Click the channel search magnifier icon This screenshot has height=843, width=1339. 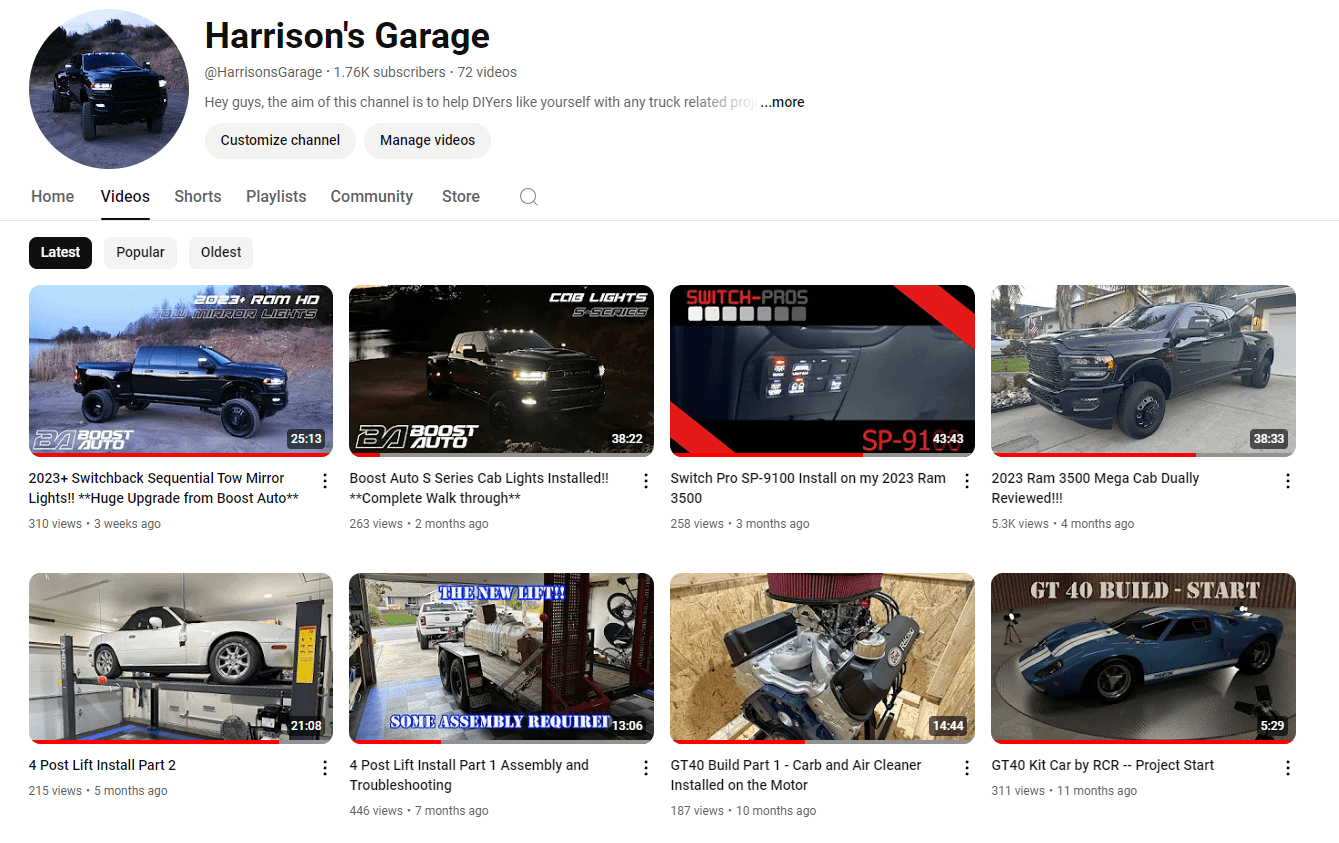[x=529, y=197]
